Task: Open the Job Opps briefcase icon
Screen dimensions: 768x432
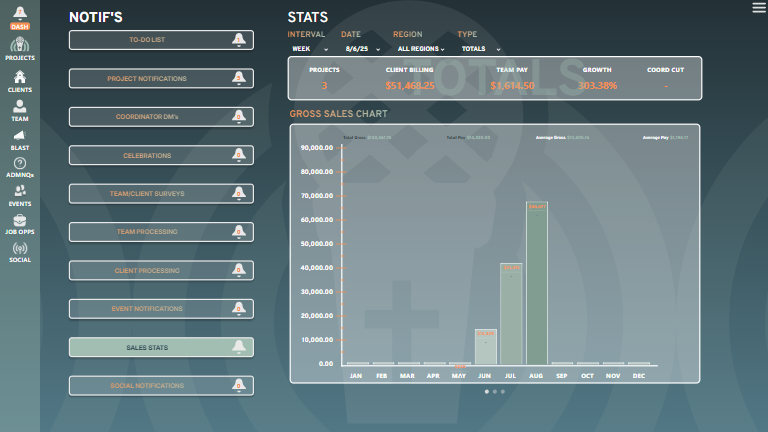Action: click(20, 223)
